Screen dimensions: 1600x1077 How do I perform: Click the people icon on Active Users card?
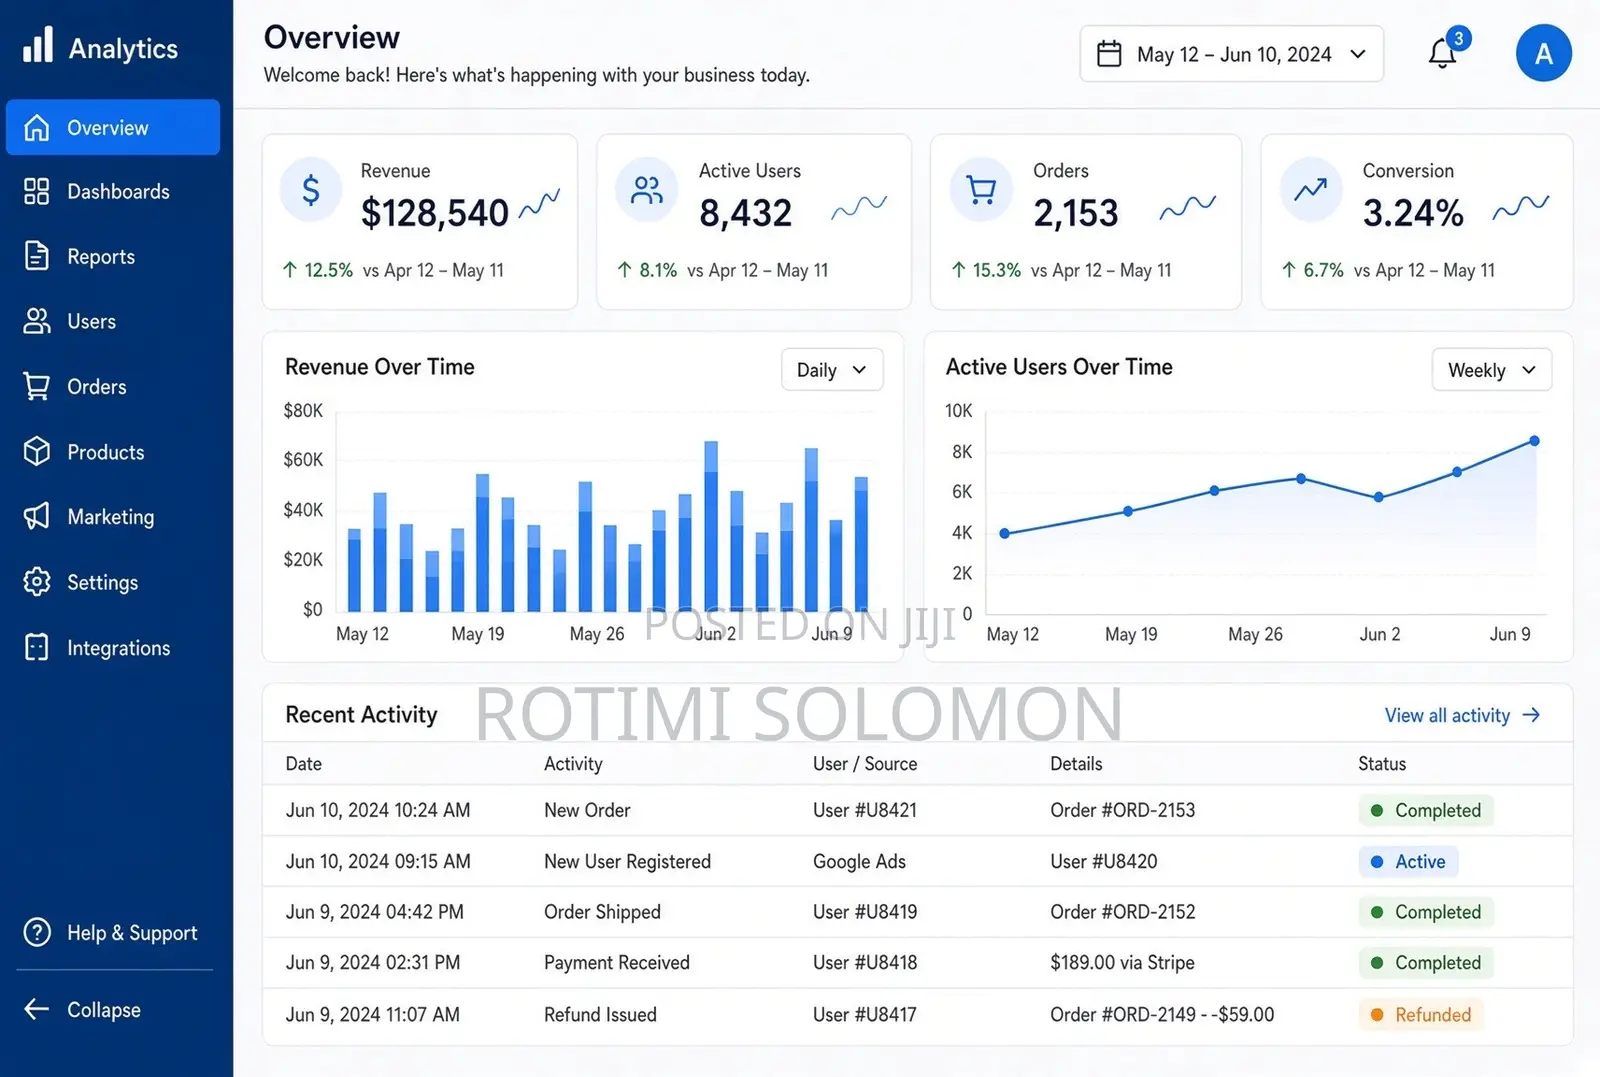point(647,189)
